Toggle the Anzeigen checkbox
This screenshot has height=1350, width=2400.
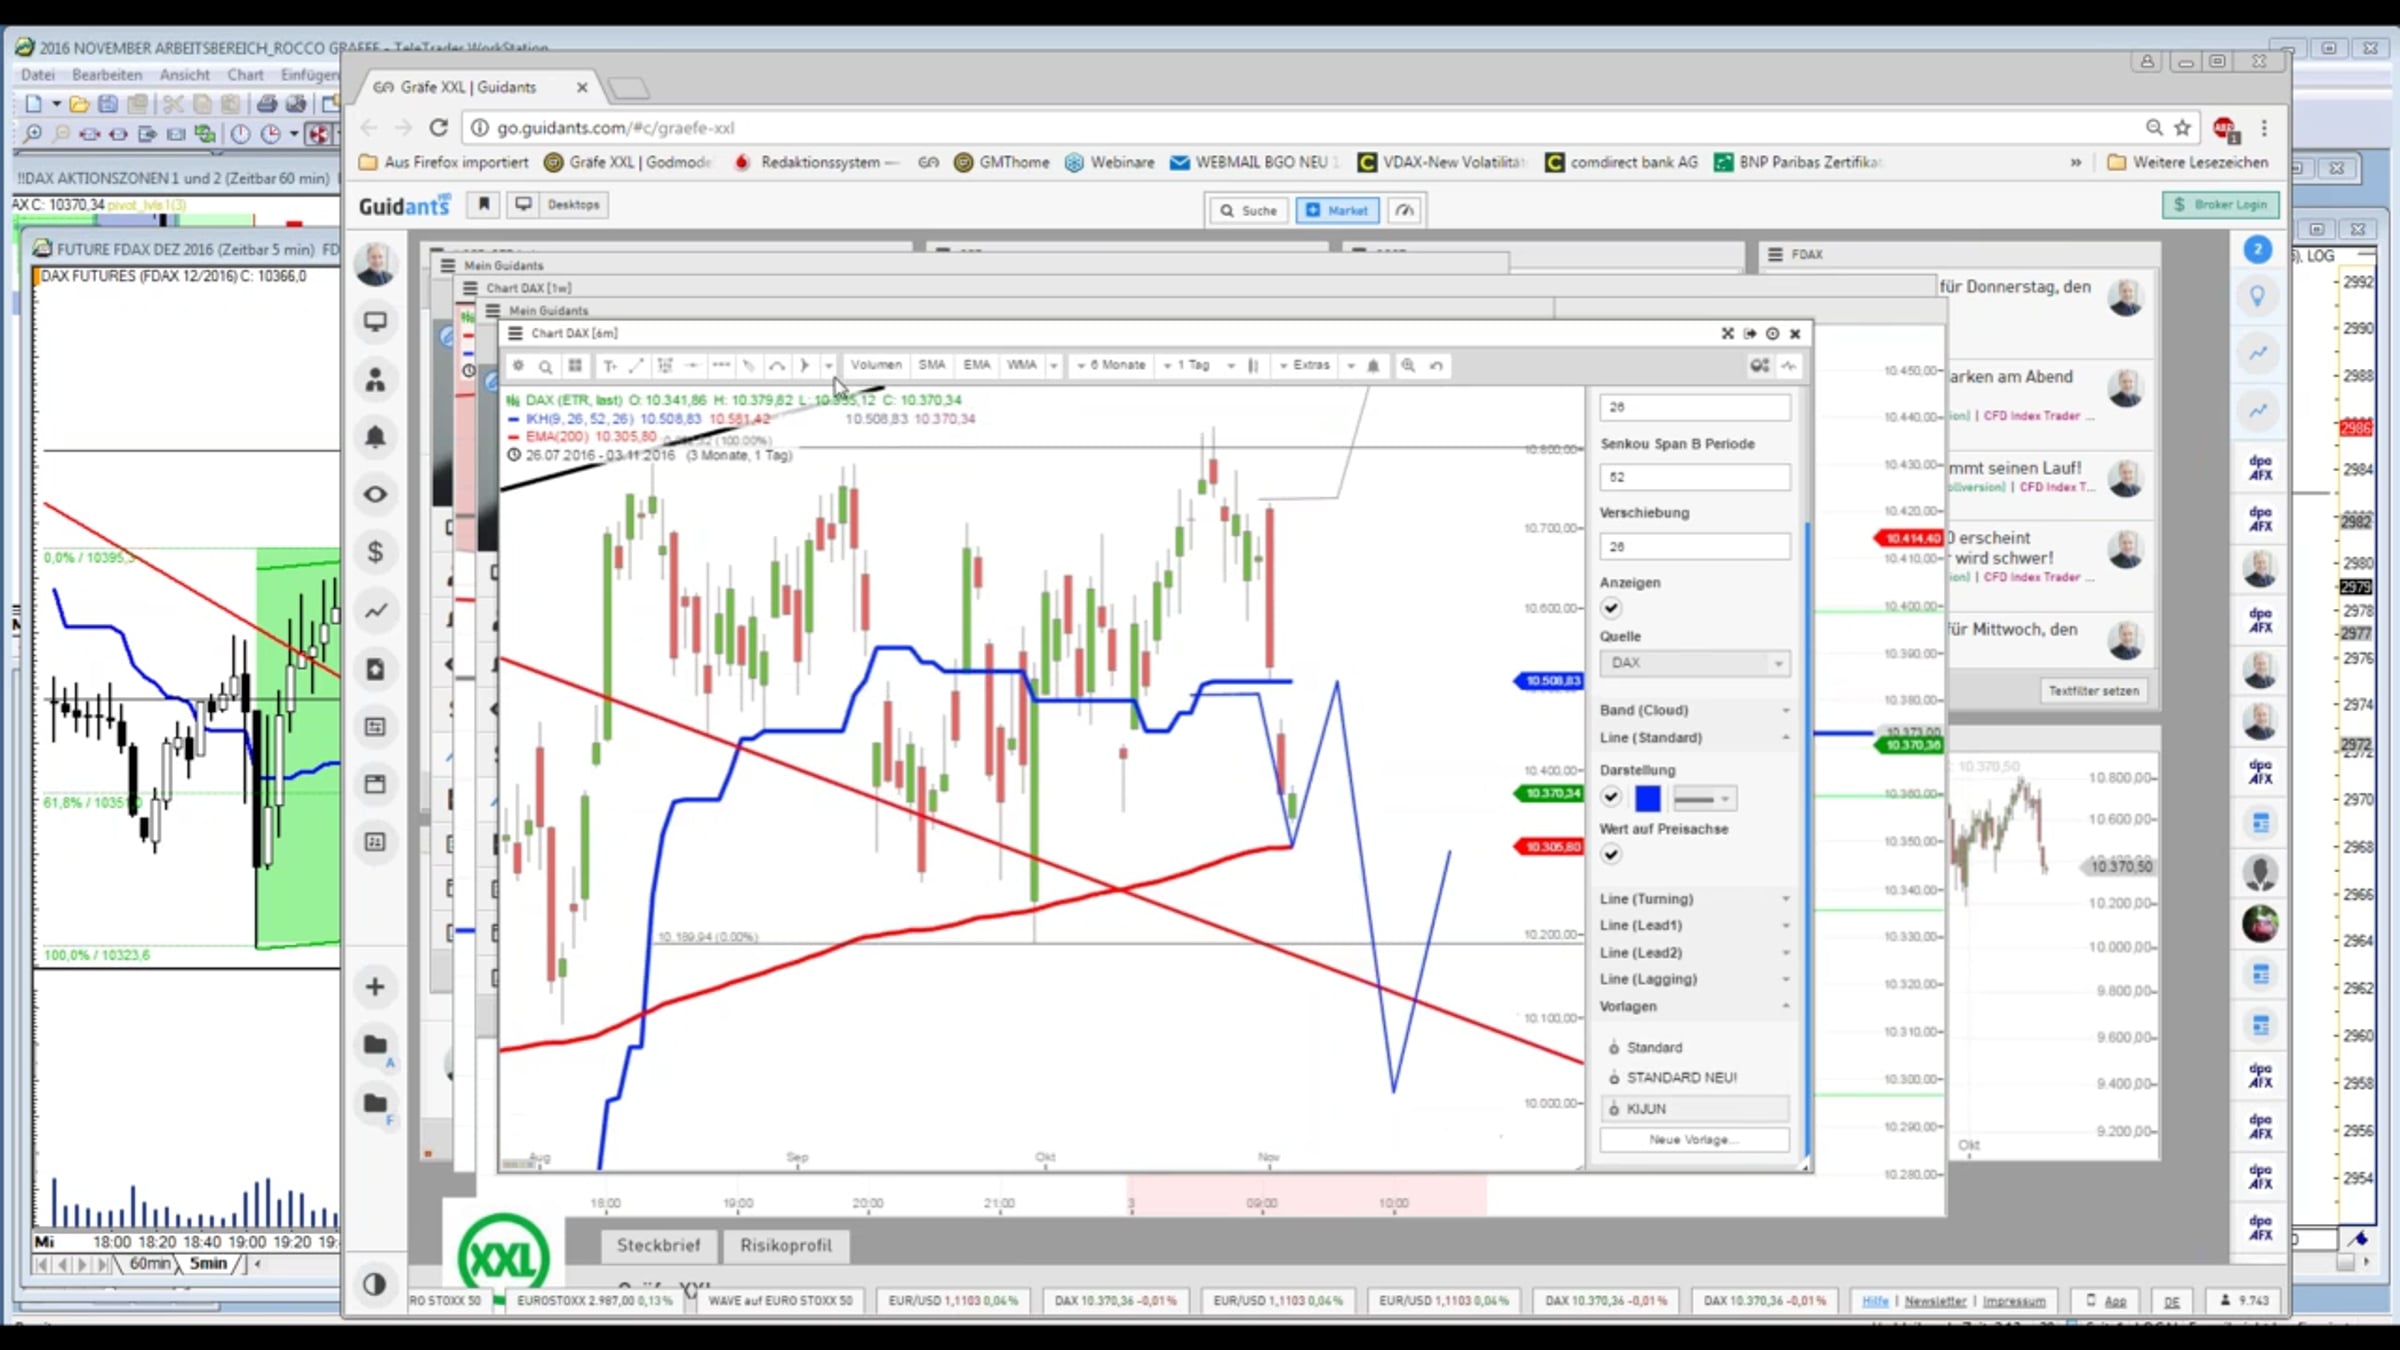point(1611,608)
